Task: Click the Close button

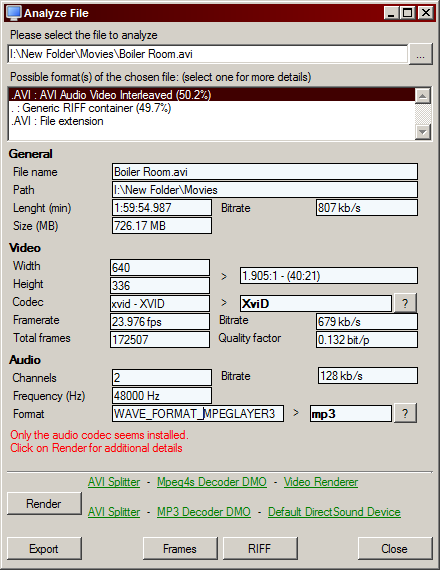Action: [x=395, y=548]
